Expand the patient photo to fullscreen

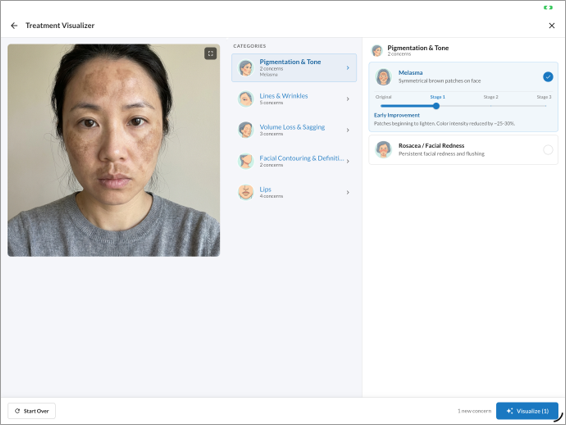point(210,54)
